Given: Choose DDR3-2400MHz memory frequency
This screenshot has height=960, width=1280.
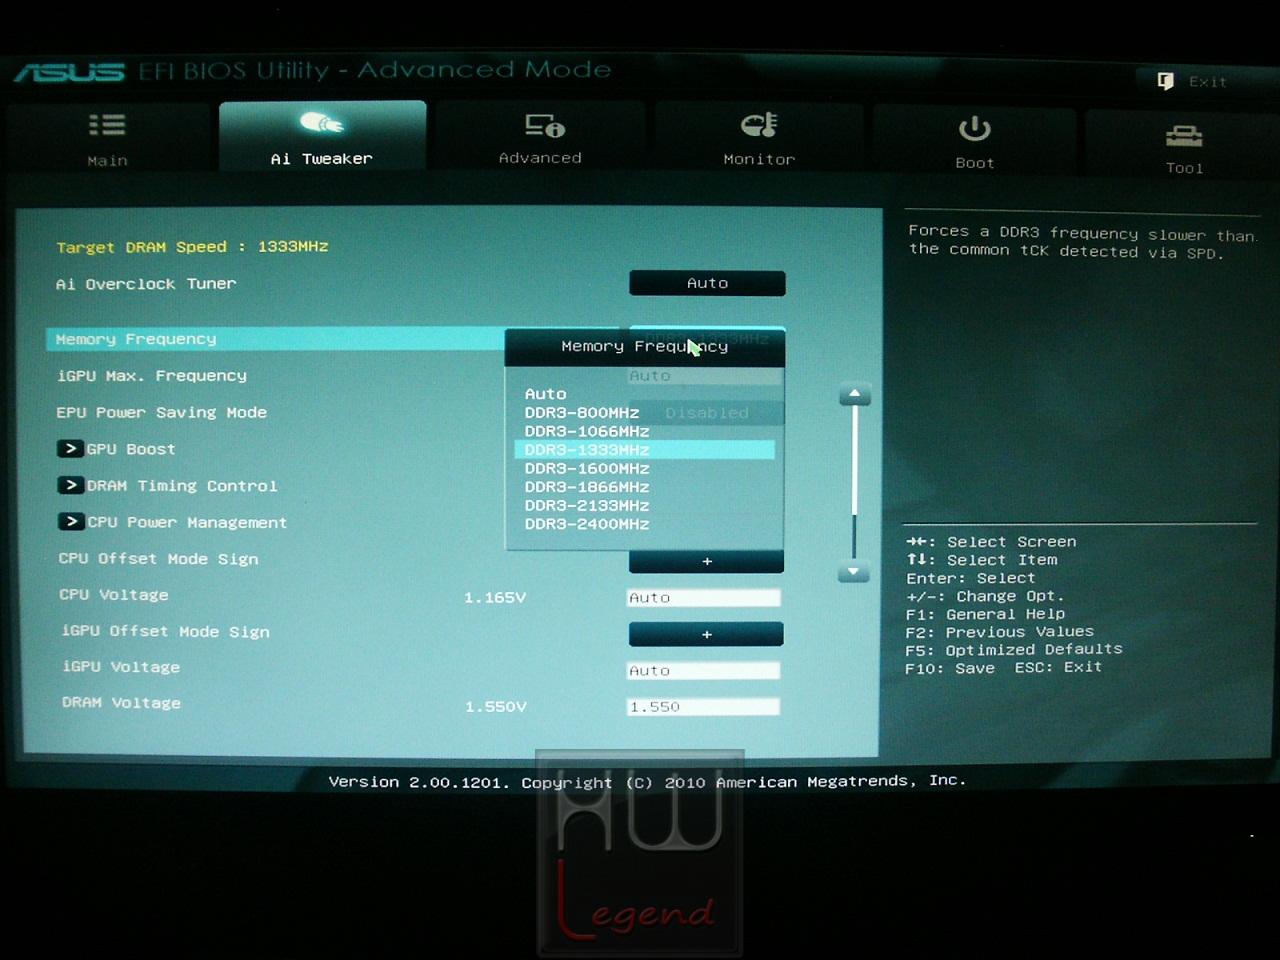Looking at the screenshot, I should 587,524.
